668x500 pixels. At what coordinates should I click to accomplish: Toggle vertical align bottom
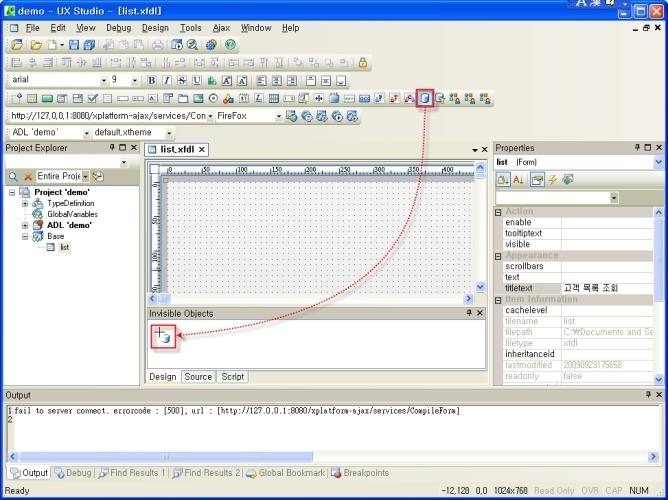[341, 80]
